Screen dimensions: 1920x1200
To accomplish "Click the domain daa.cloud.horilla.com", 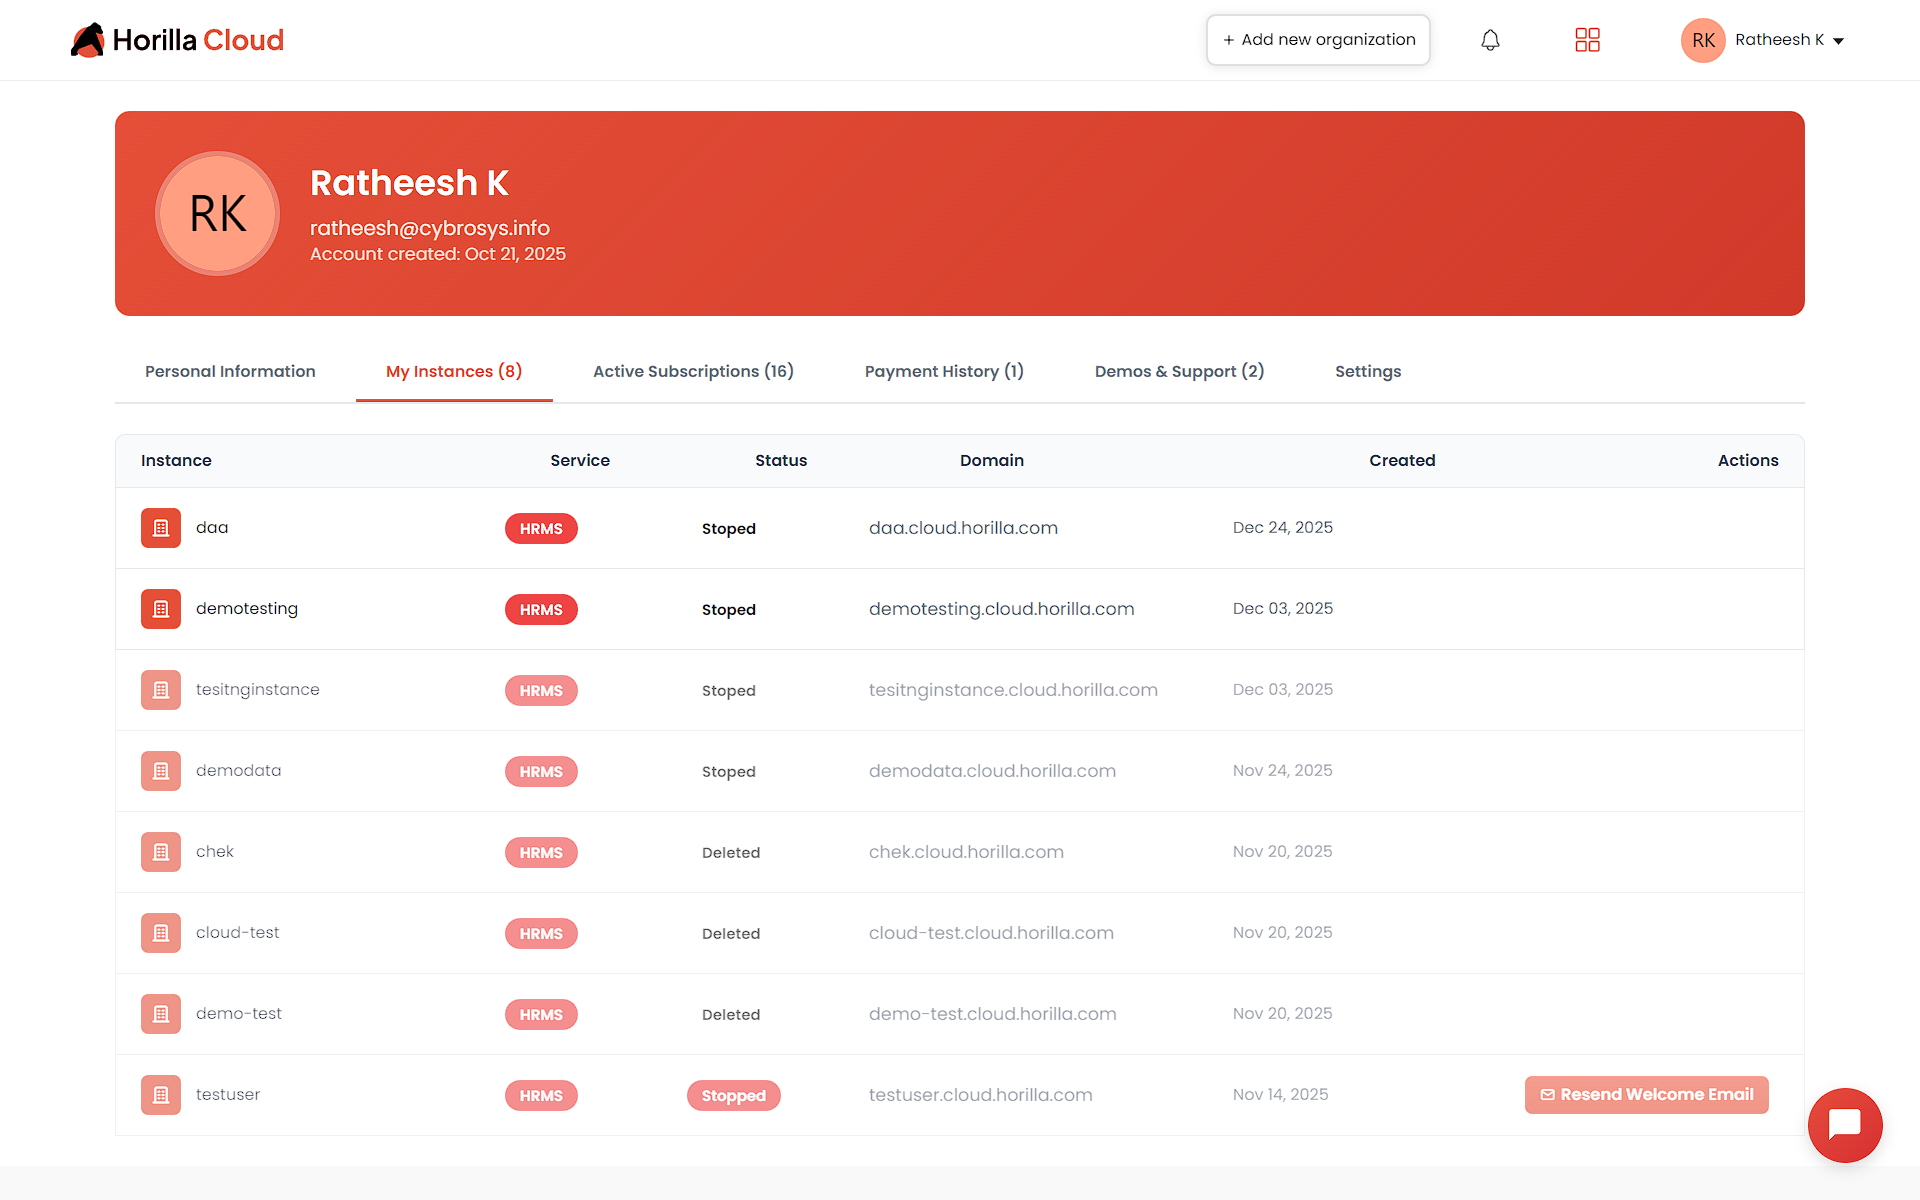I will tap(962, 527).
